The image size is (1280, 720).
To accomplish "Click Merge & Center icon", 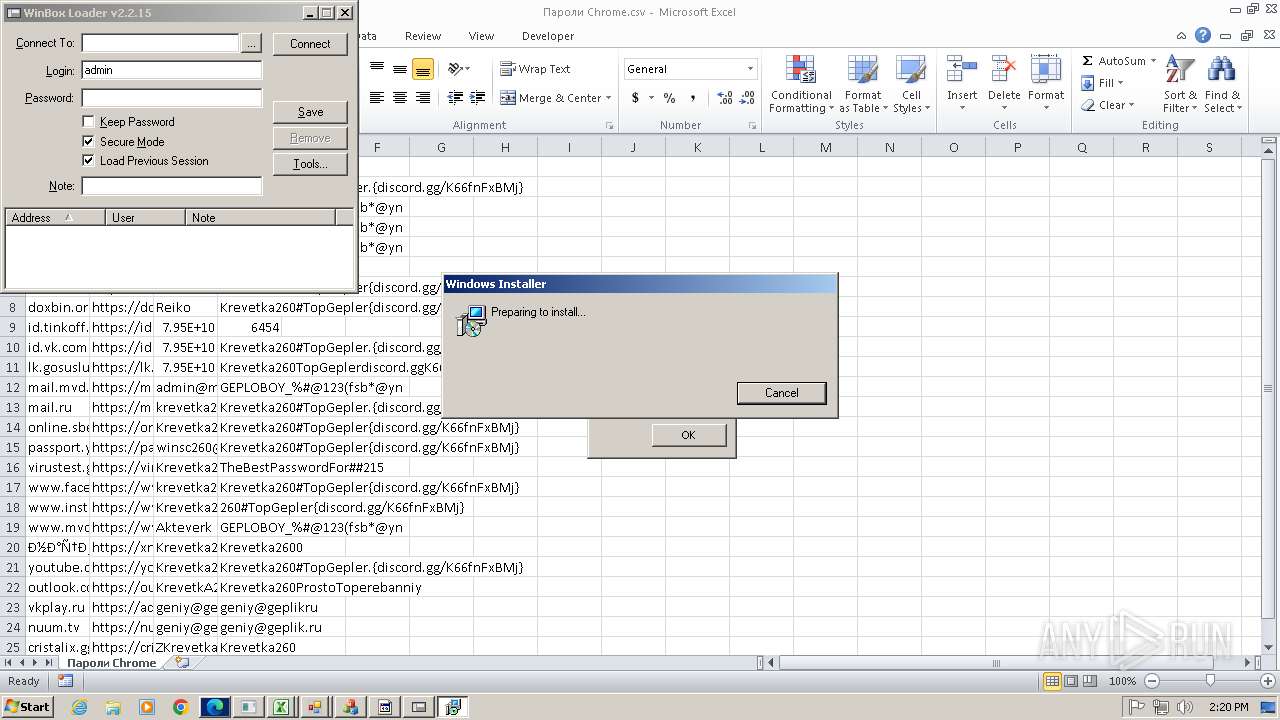I will coord(508,98).
